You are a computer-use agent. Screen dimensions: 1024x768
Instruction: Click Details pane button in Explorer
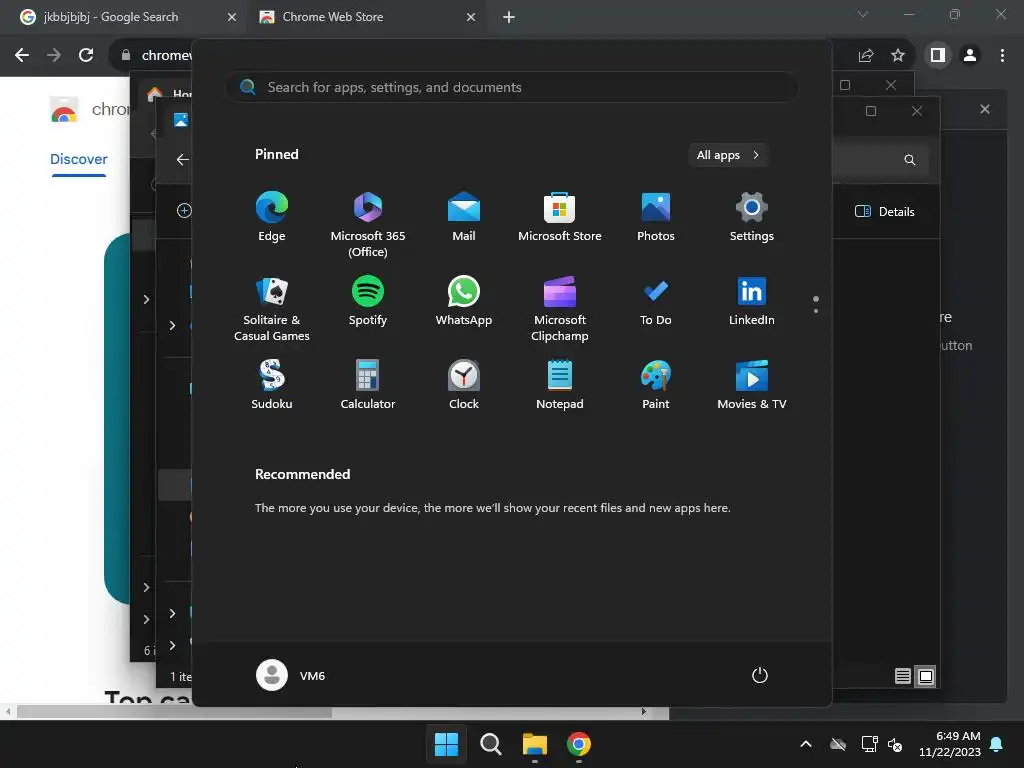[x=885, y=212]
